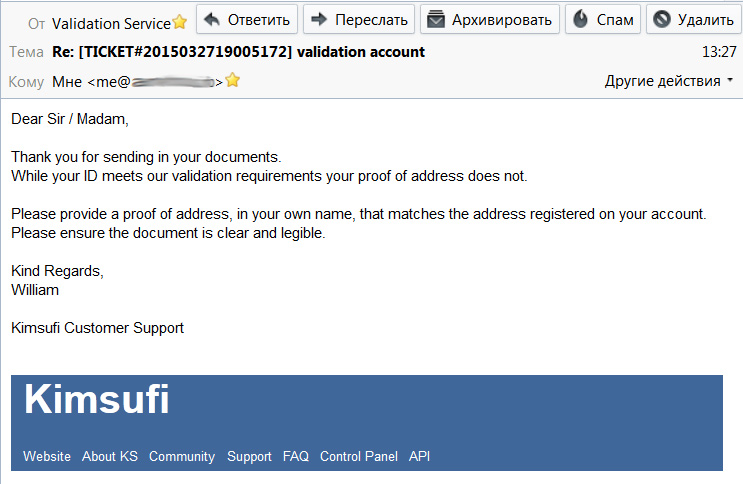This screenshot has width=743, height=484.
Task: Visit the FAQ link
Action: tap(296, 456)
